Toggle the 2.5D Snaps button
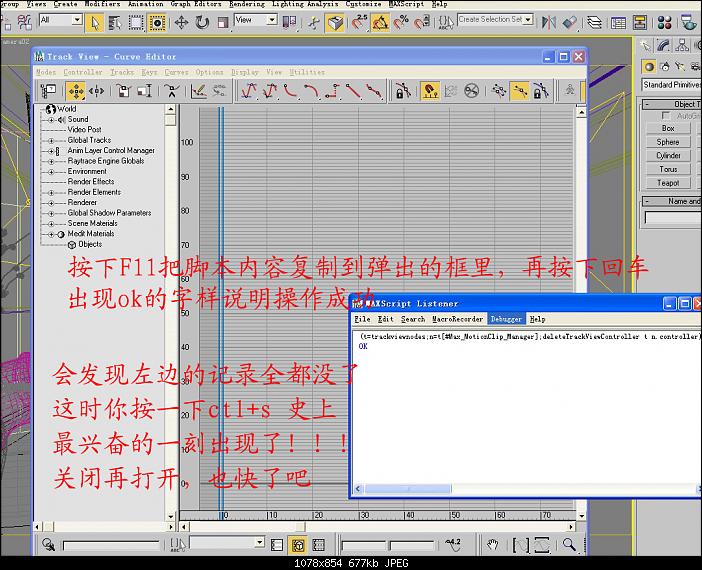Image resolution: width=702 pixels, height=570 pixels. point(360,22)
